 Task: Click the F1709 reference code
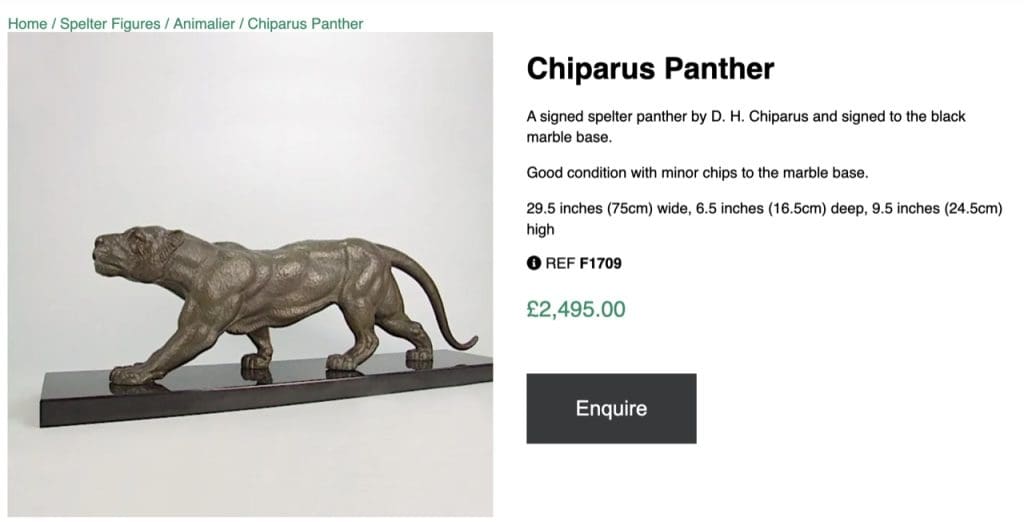pyautogui.click(x=600, y=264)
